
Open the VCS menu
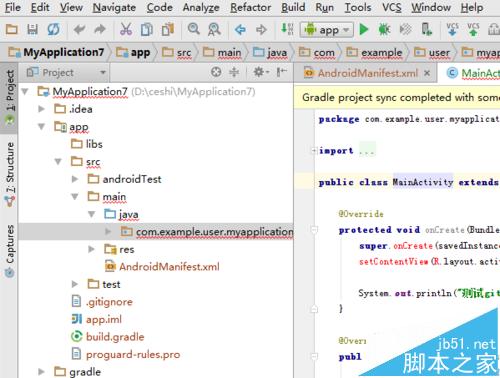(x=392, y=7)
